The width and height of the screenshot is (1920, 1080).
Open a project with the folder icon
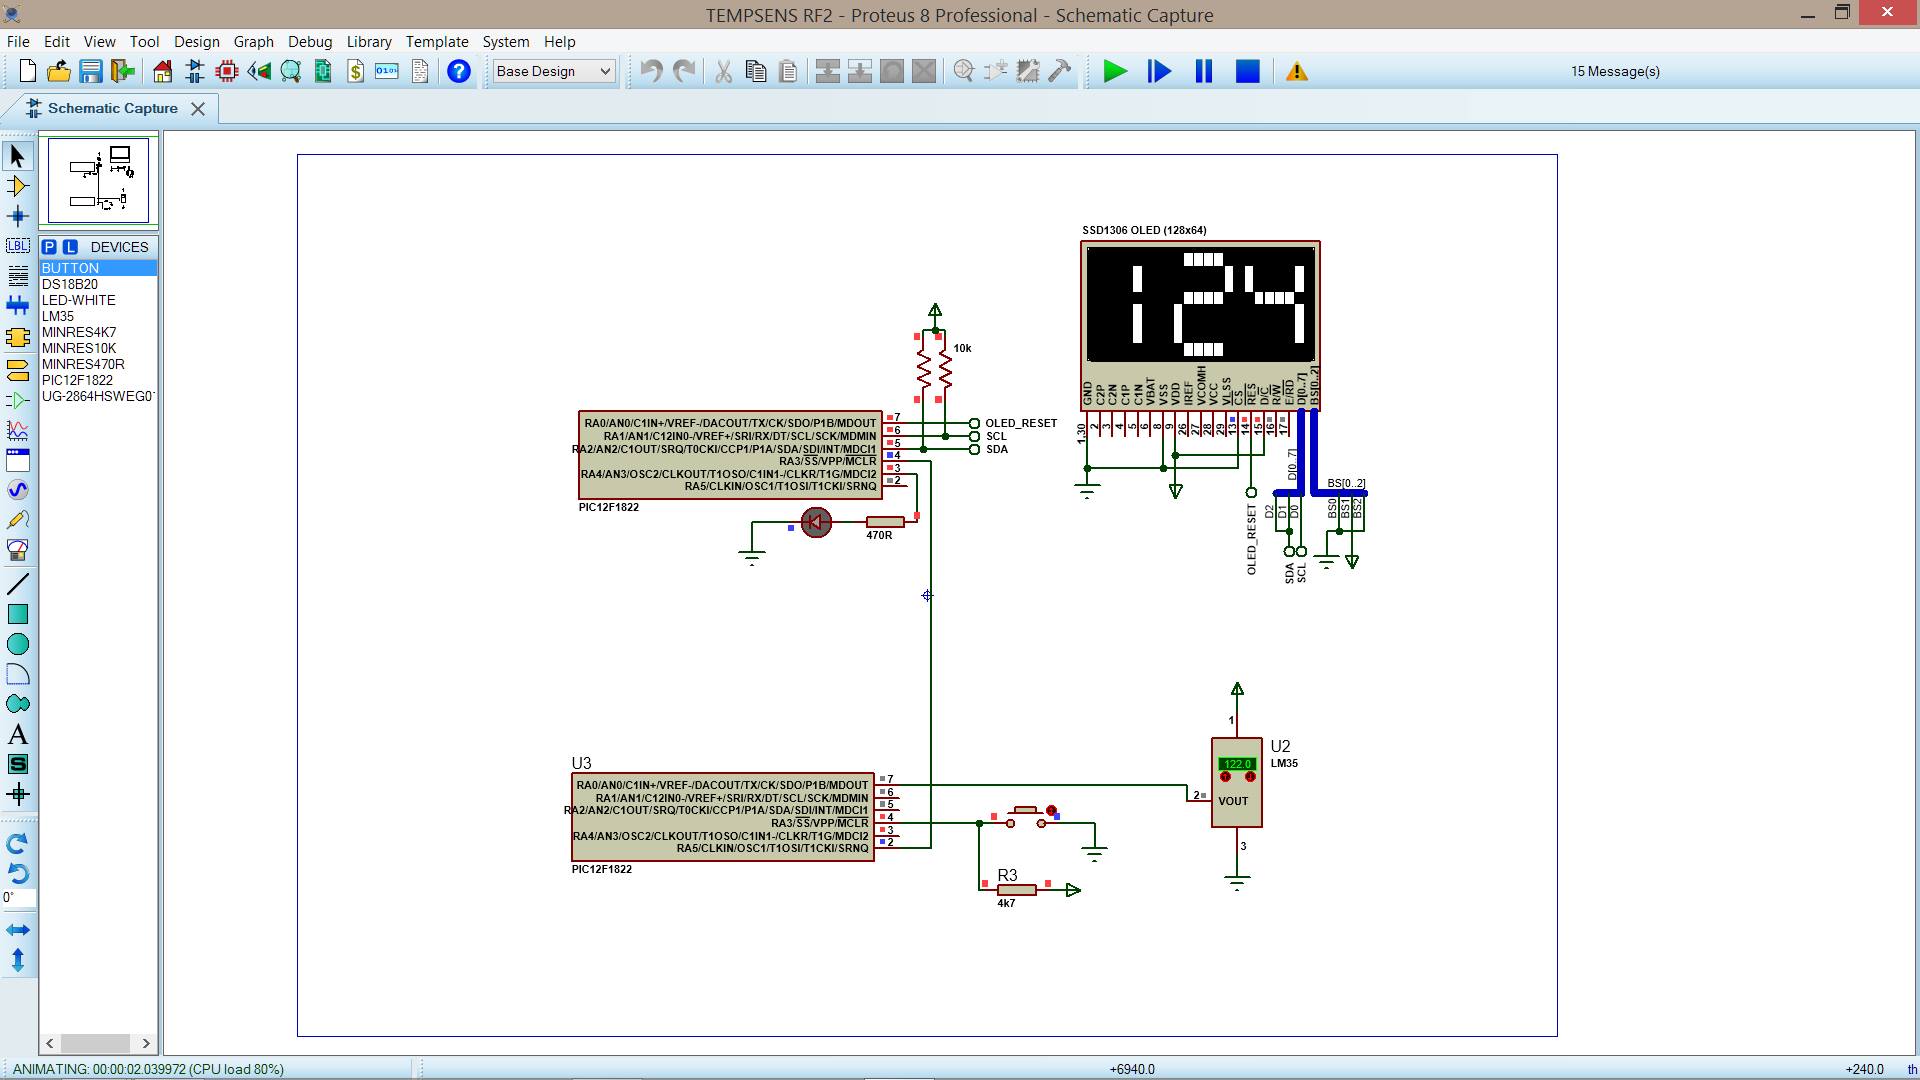59,71
